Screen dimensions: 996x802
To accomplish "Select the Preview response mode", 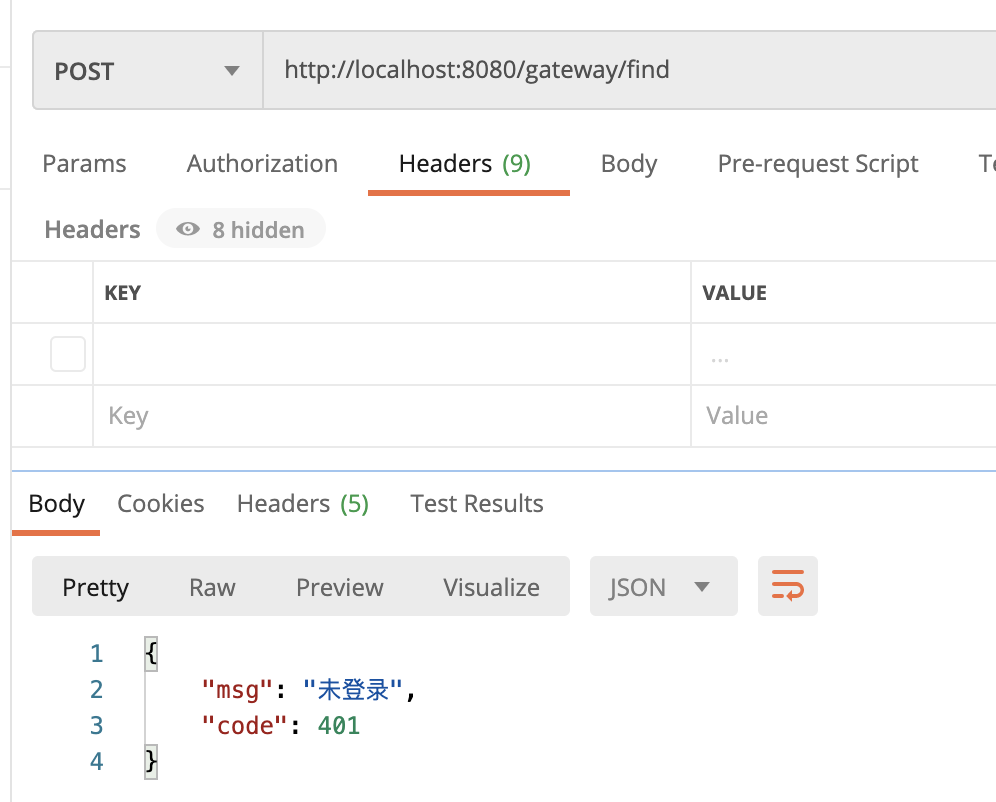I will (x=339, y=588).
